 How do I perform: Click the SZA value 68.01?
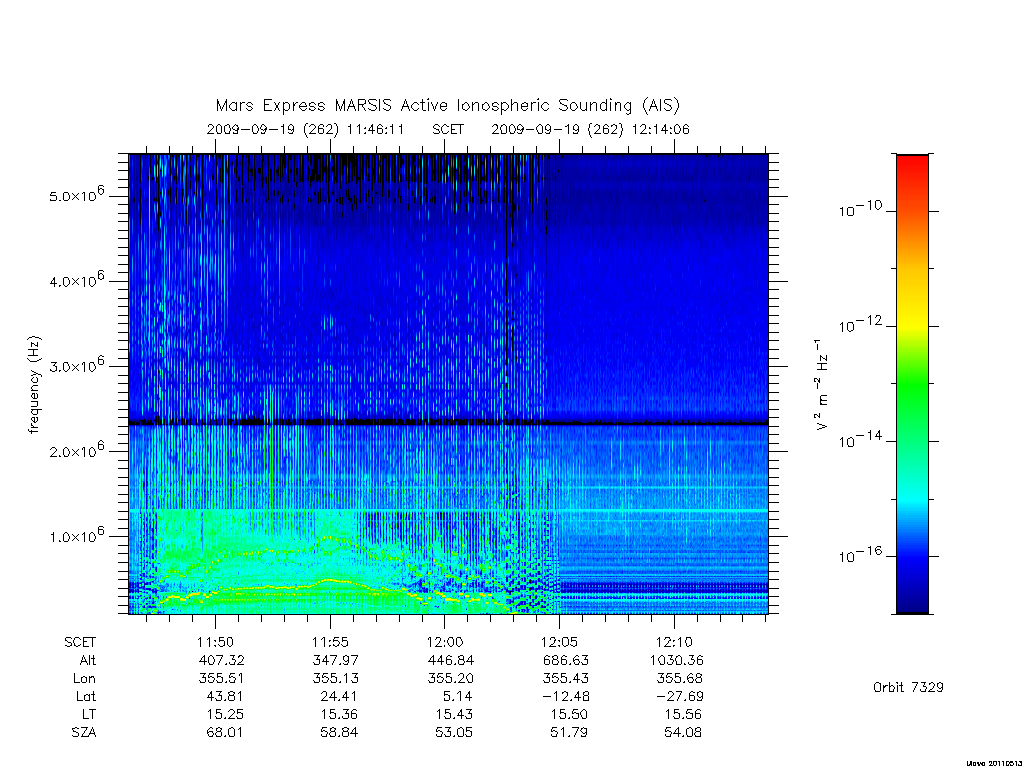point(225,733)
